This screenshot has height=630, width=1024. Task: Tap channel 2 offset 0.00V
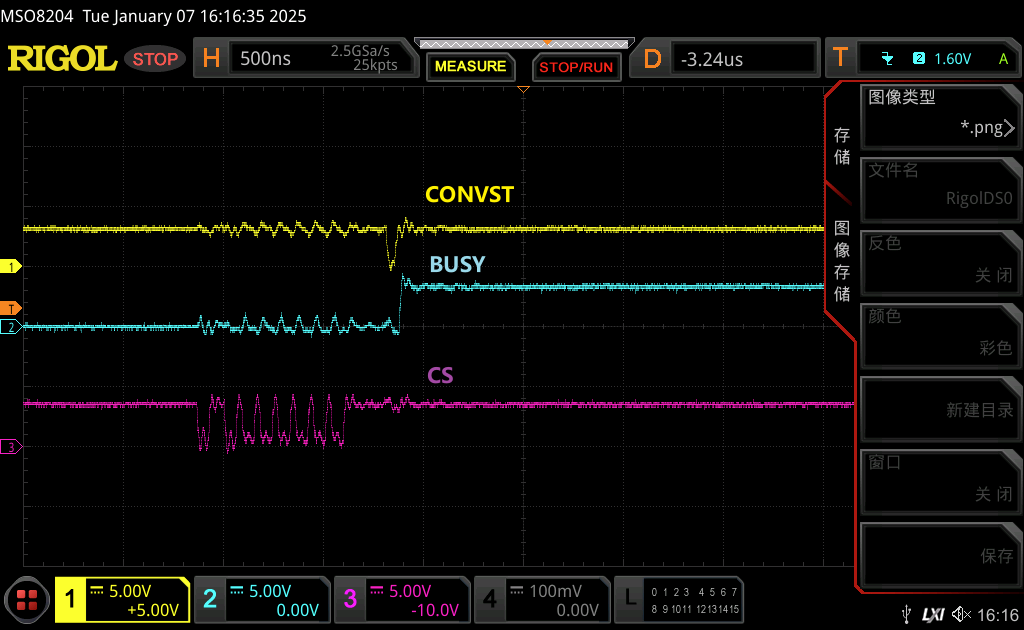[297, 610]
